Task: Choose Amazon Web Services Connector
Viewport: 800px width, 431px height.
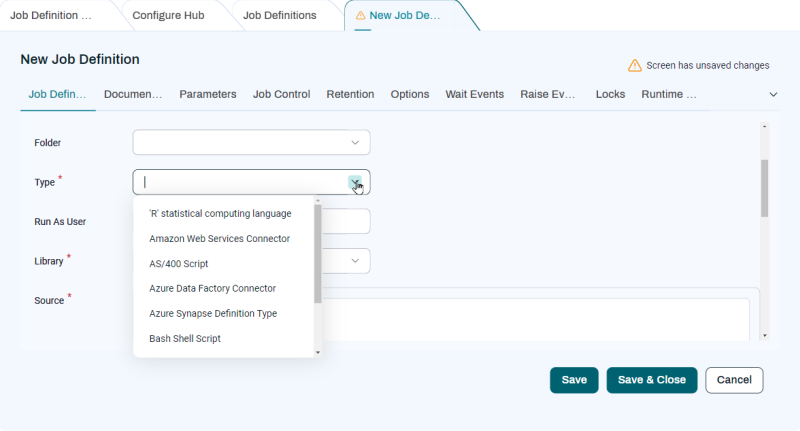Action: pyautogui.click(x=219, y=239)
